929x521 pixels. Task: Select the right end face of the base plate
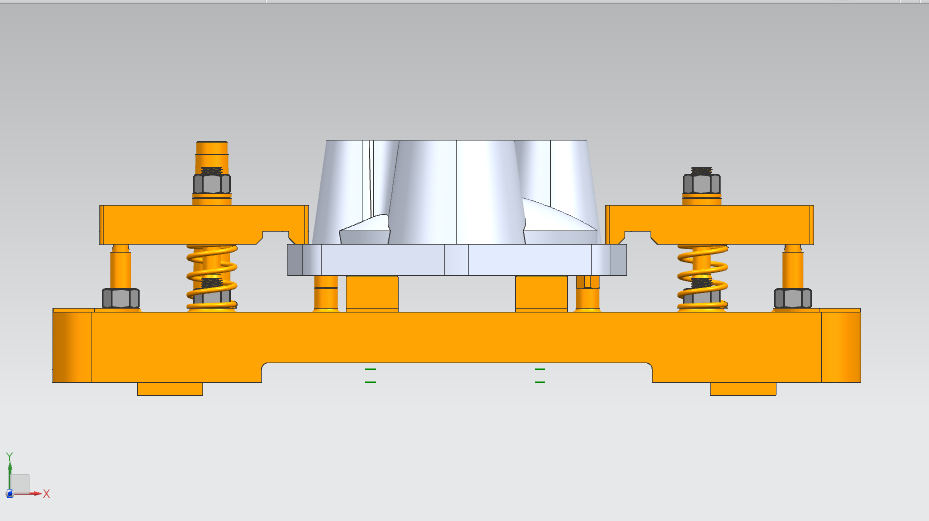pos(841,346)
